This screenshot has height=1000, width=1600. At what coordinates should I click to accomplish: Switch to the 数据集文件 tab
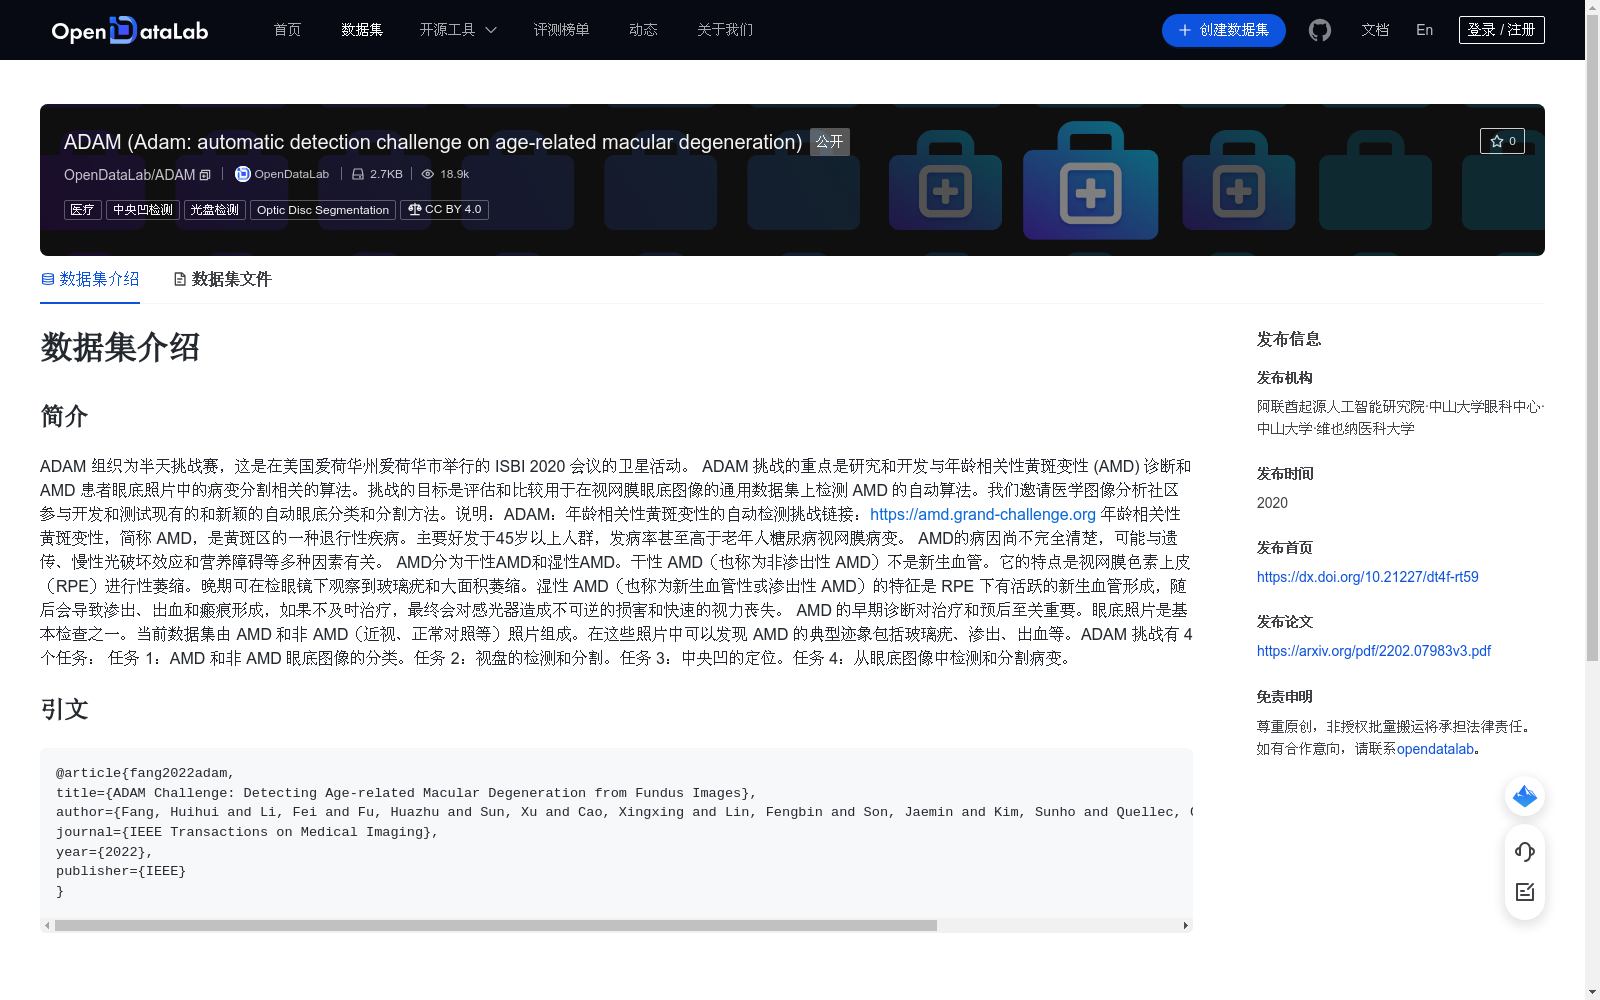[x=222, y=279]
